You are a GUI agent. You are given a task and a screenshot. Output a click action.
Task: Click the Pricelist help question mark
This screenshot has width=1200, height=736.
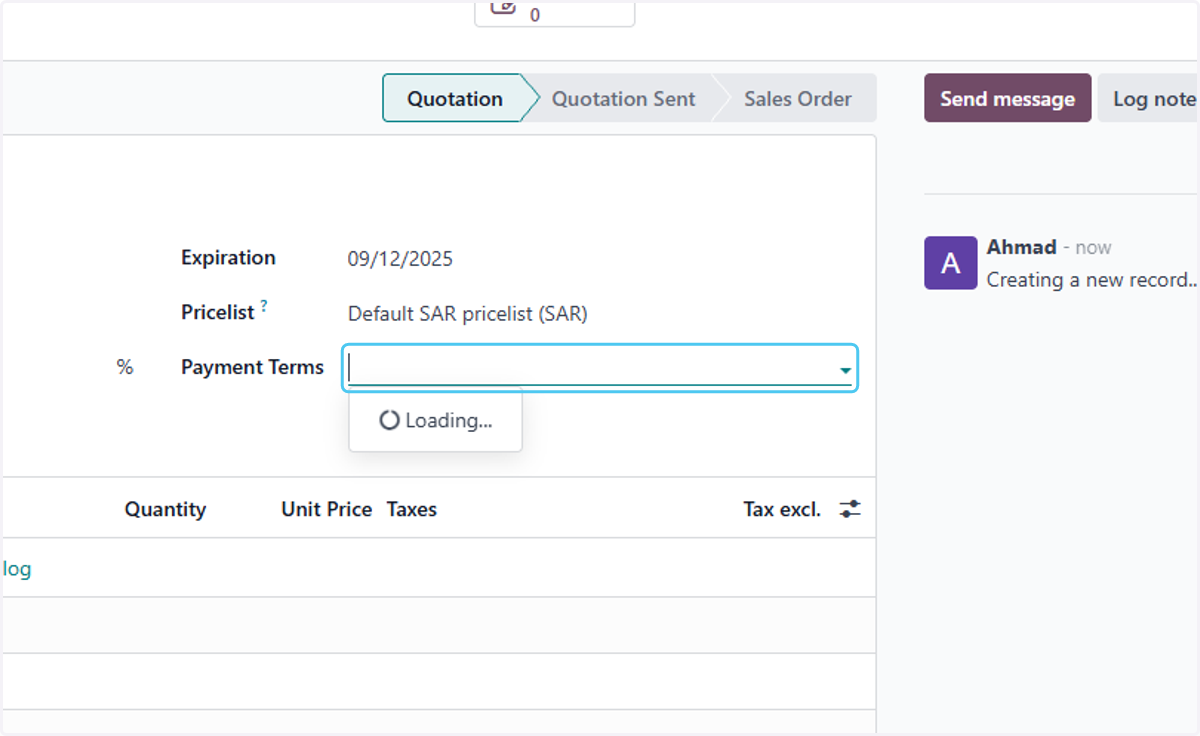click(x=264, y=307)
